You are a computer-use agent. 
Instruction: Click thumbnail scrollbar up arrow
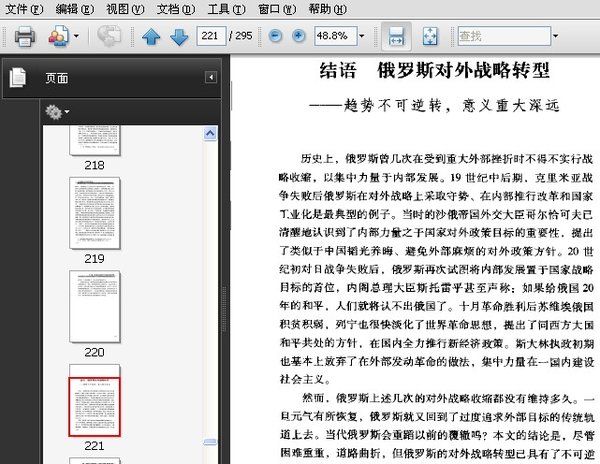(x=210, y=134)
